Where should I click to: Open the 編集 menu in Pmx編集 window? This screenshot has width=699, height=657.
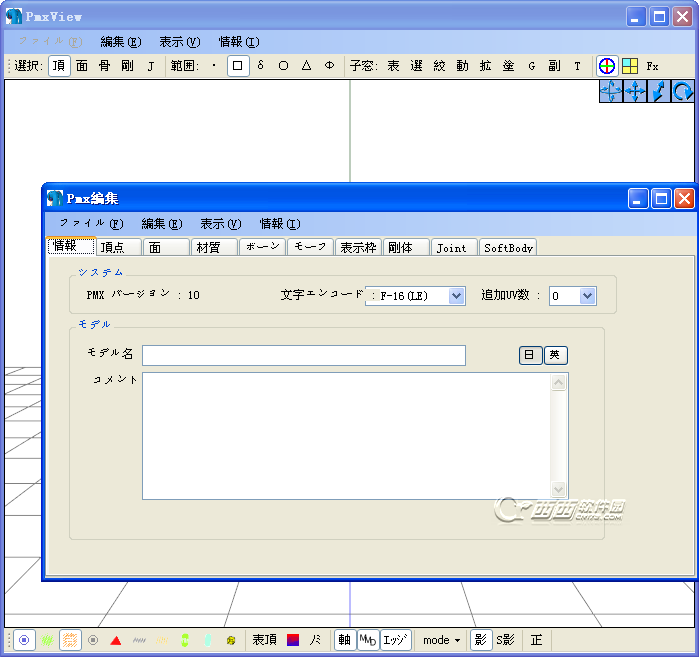point(161,224)
